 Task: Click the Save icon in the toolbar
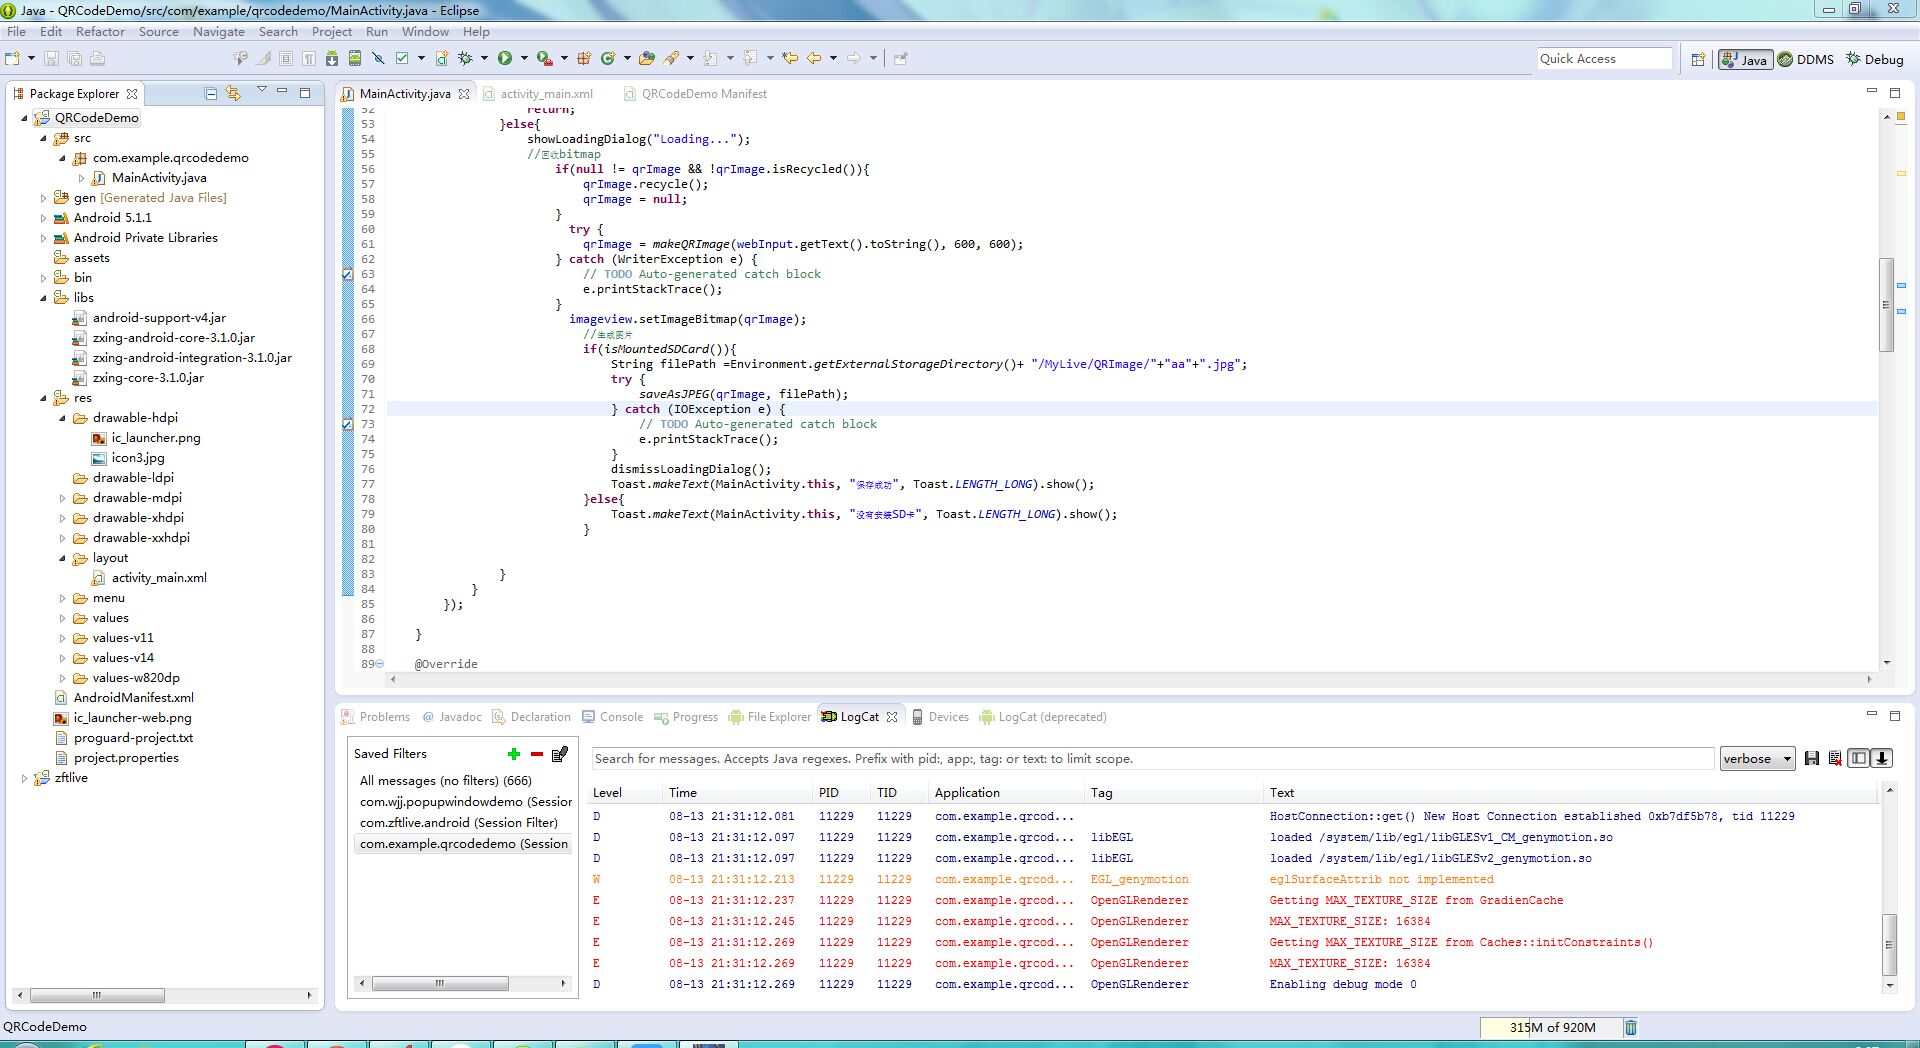(52, 58)
